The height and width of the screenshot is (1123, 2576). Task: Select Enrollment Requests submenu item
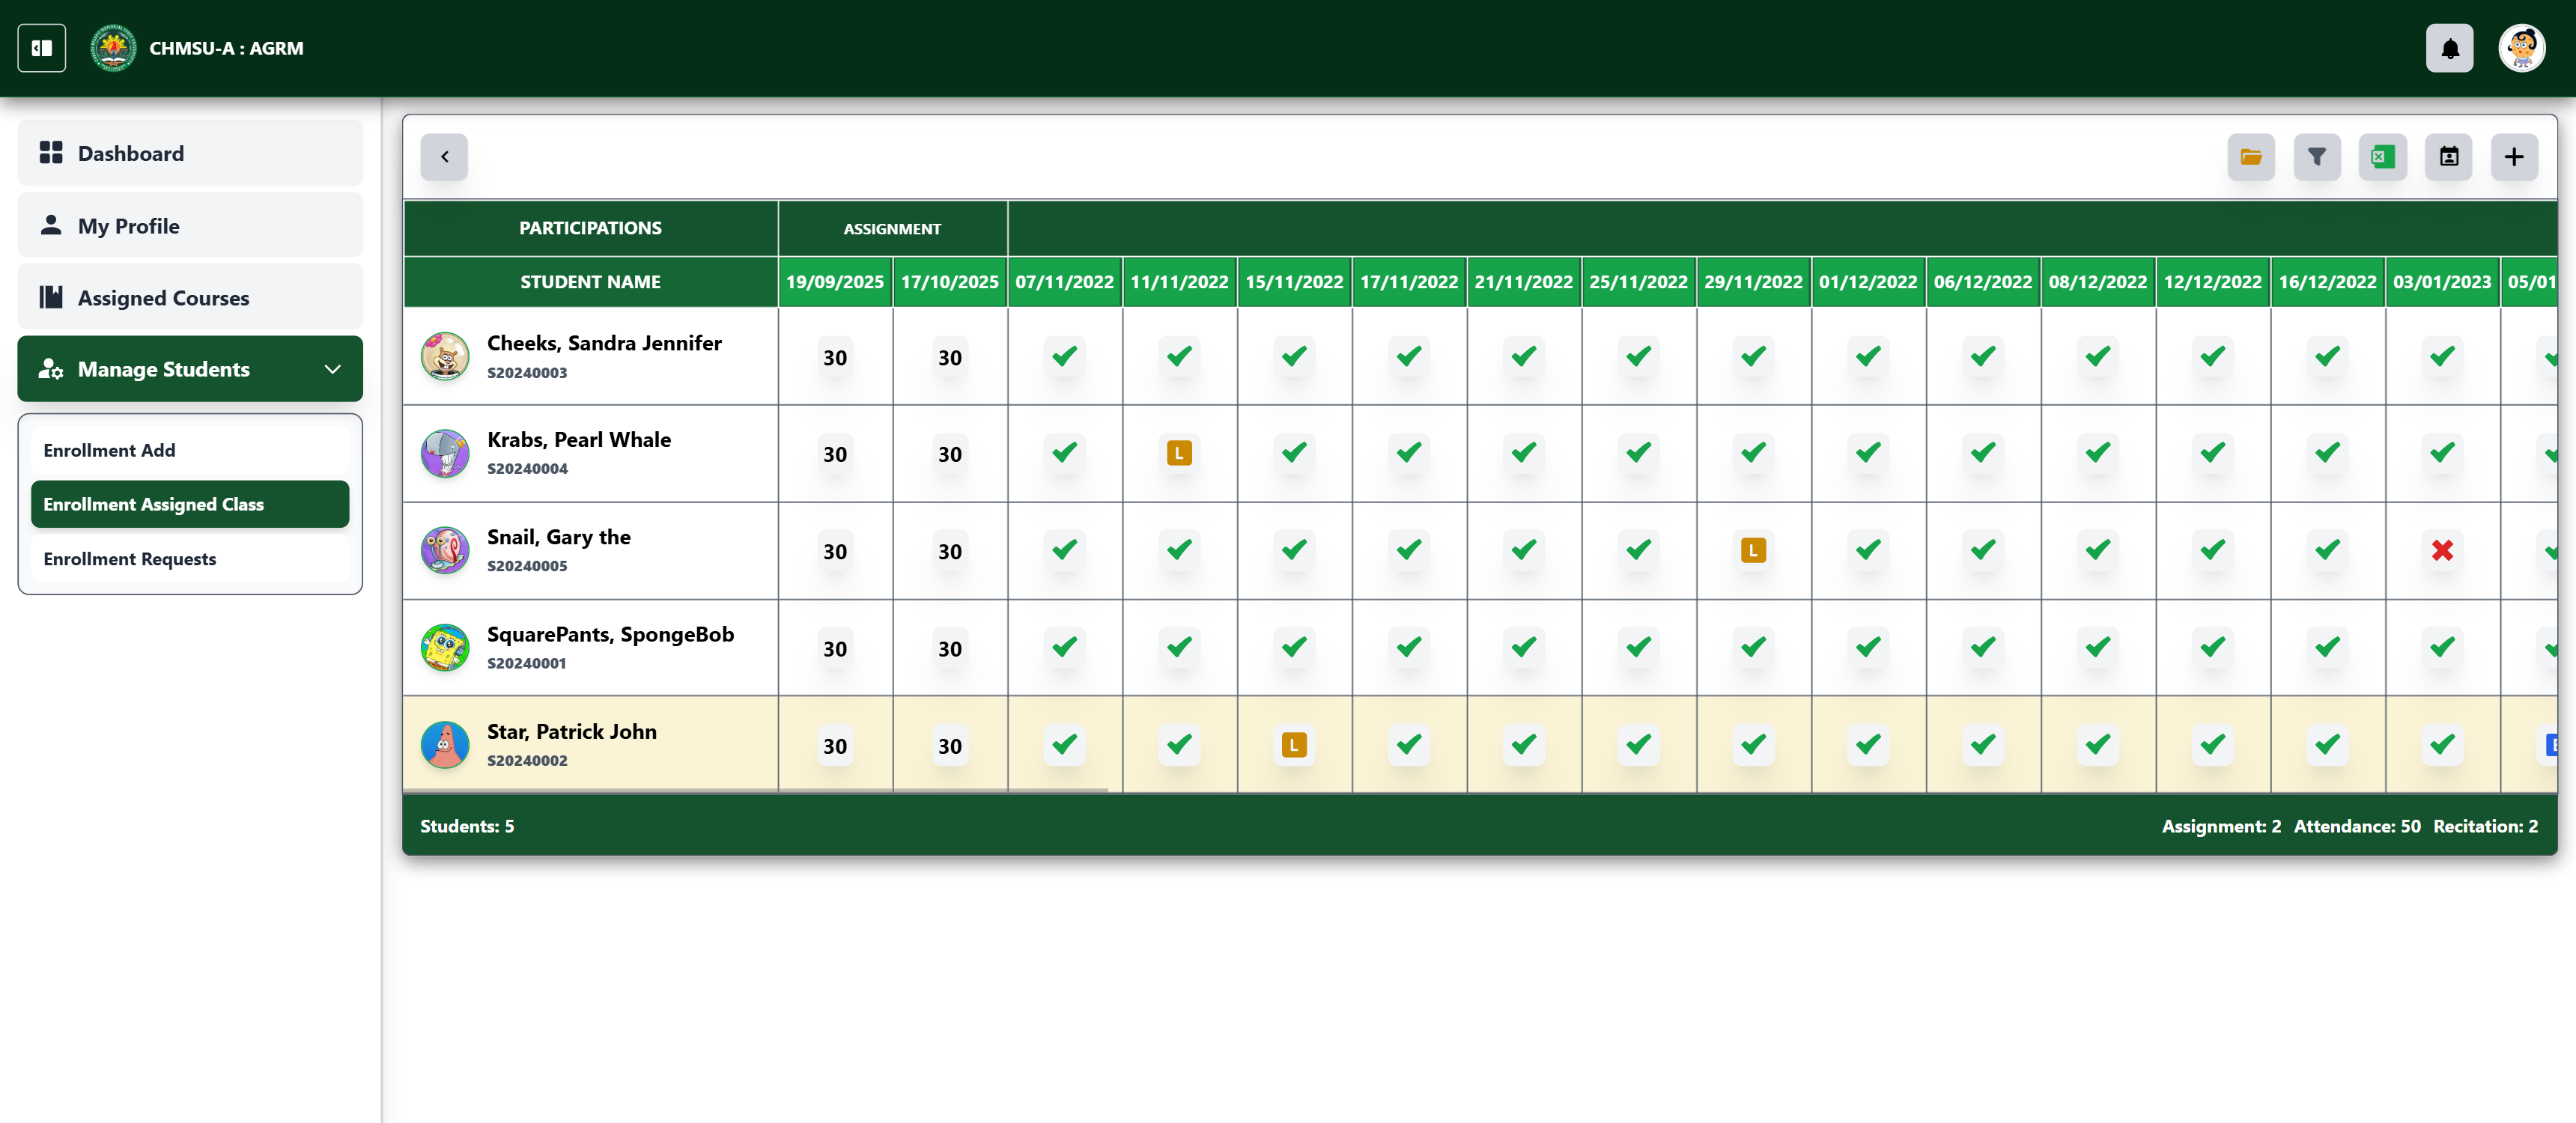pos(190,558)
